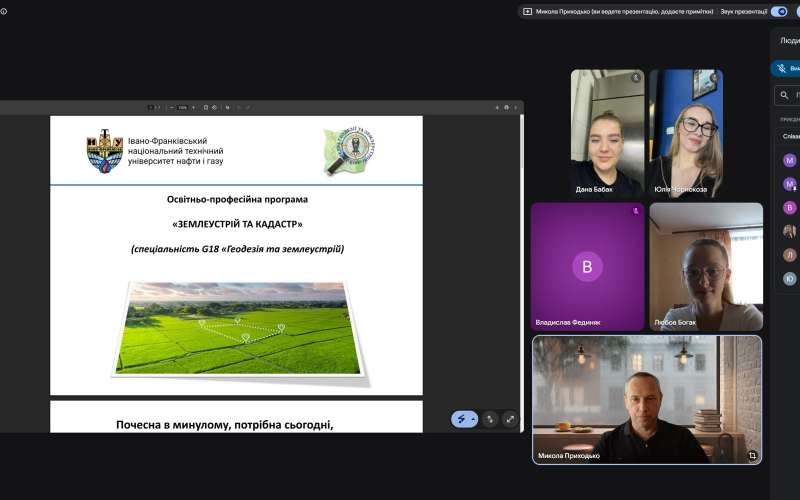Image resolution: width=800 pixels, height=500 pixels.
Task: Select Владислав Фединяк participant tile
Action: coord(587,266)
